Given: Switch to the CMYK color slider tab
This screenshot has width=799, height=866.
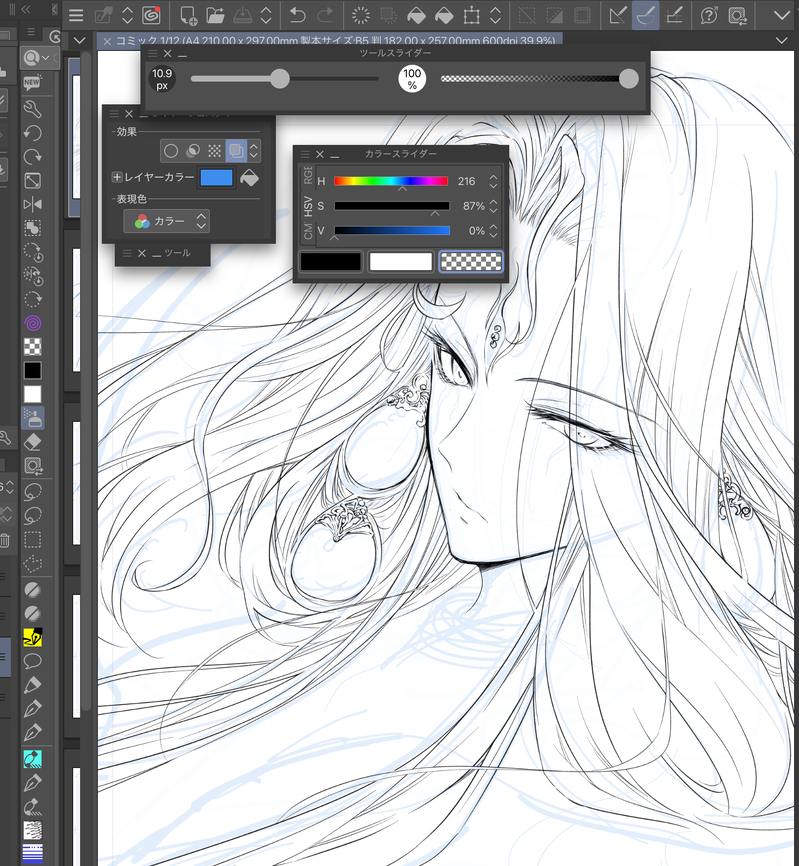Looking at the screenshot, I should 308,231.
